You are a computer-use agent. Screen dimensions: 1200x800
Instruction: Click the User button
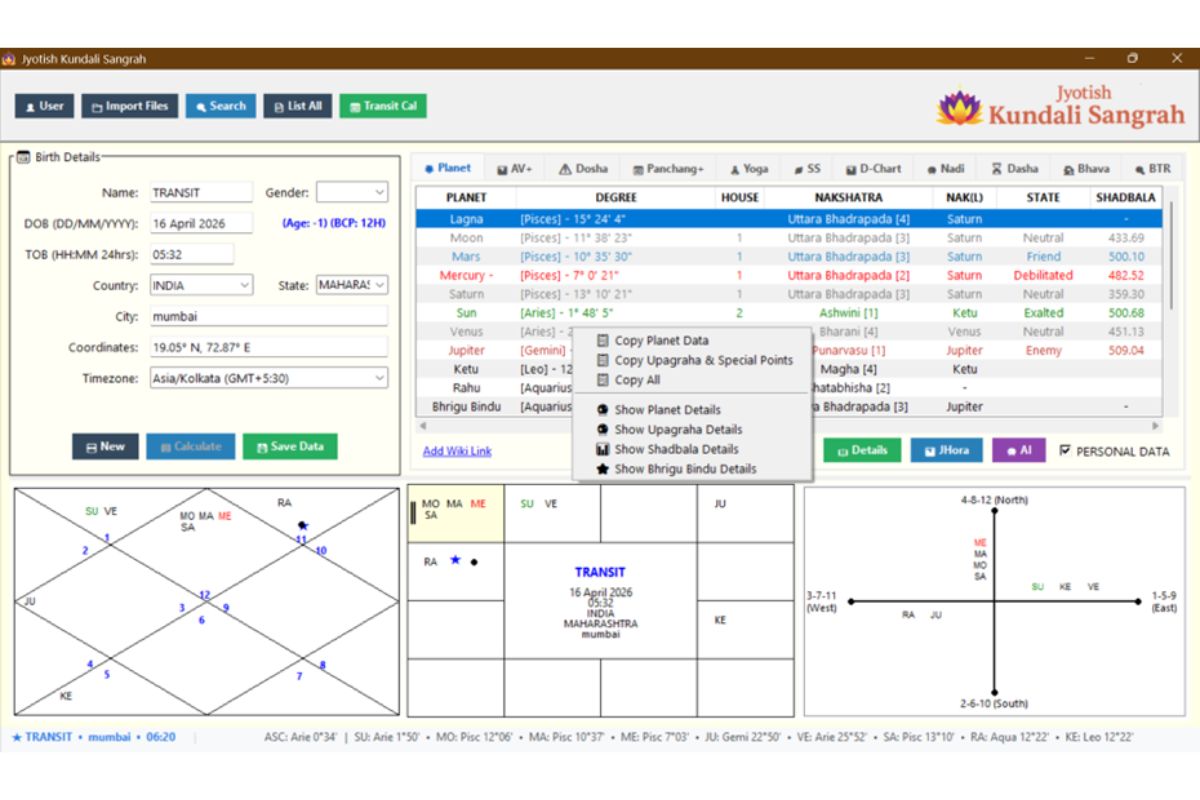44,106
